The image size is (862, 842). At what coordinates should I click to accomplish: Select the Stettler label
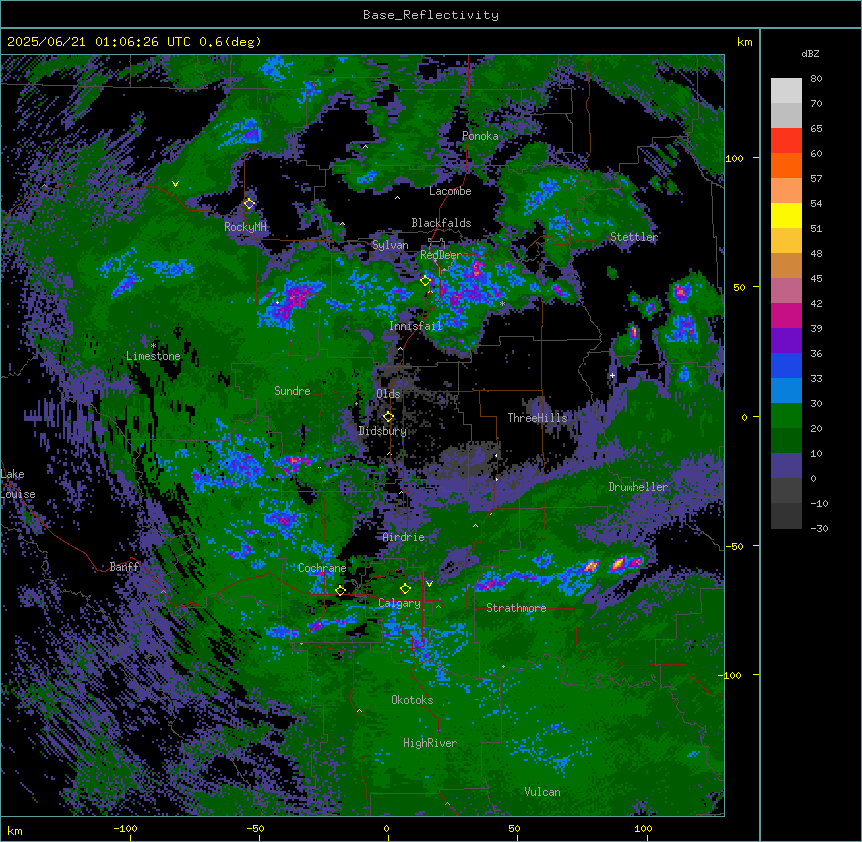pos(634,237)
